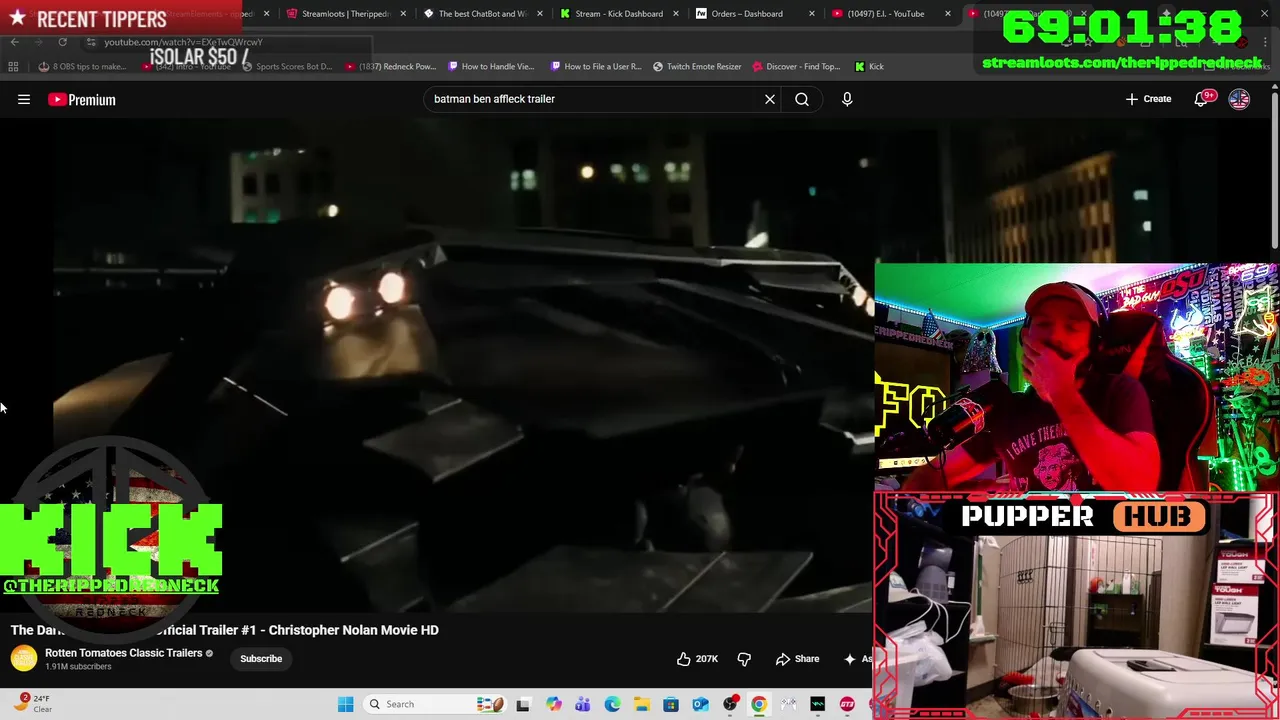Viewport: 1280px width, 720px height.
Task: Open the YouTube guide hamburger menu
Action: pyautogui.click(x=24, y=99)
